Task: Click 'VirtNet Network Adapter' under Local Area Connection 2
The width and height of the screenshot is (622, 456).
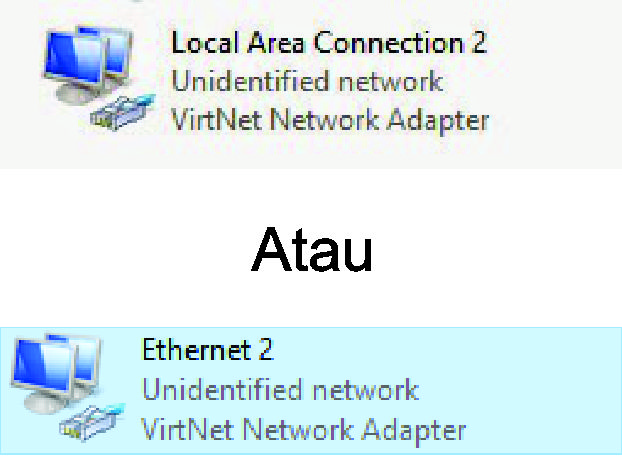Action: click(330, 120)
